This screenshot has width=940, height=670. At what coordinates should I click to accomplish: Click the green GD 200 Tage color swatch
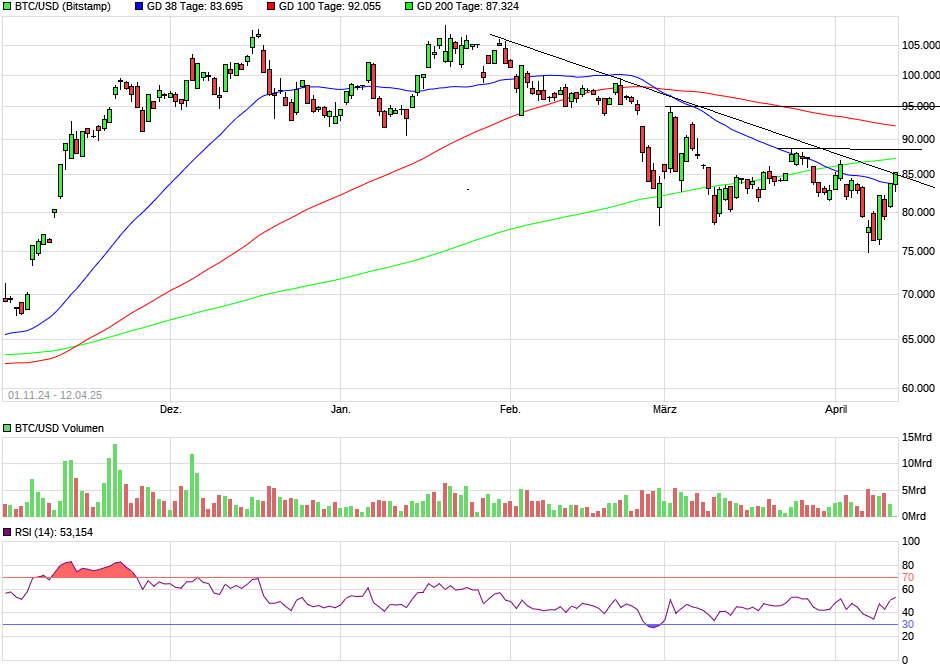409,7
